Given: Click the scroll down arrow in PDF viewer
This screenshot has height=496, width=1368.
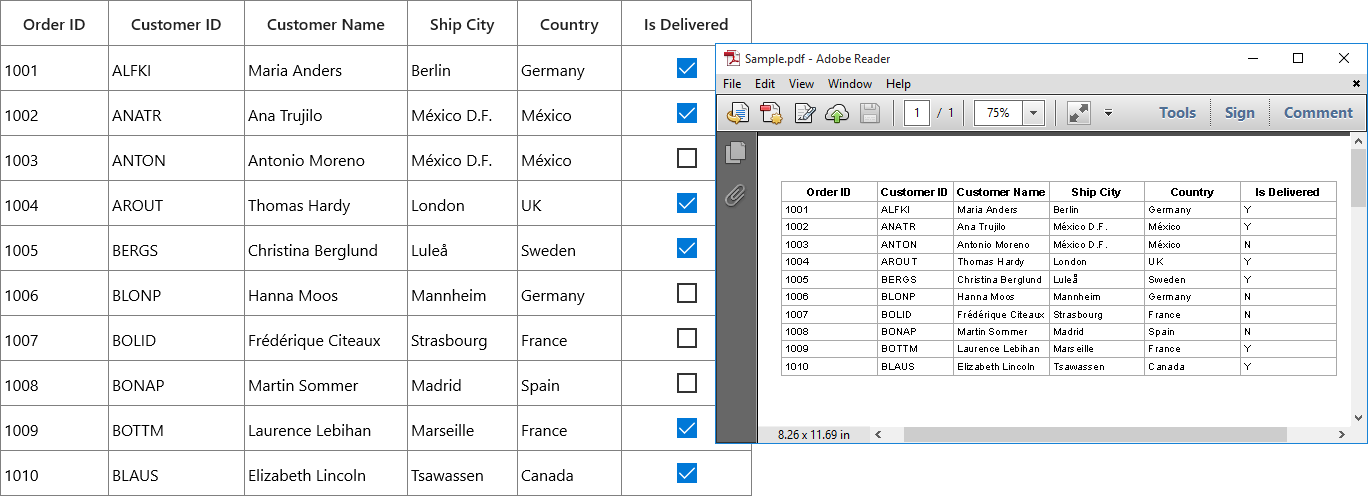Looking at the screenshot, I should 1358,418.
